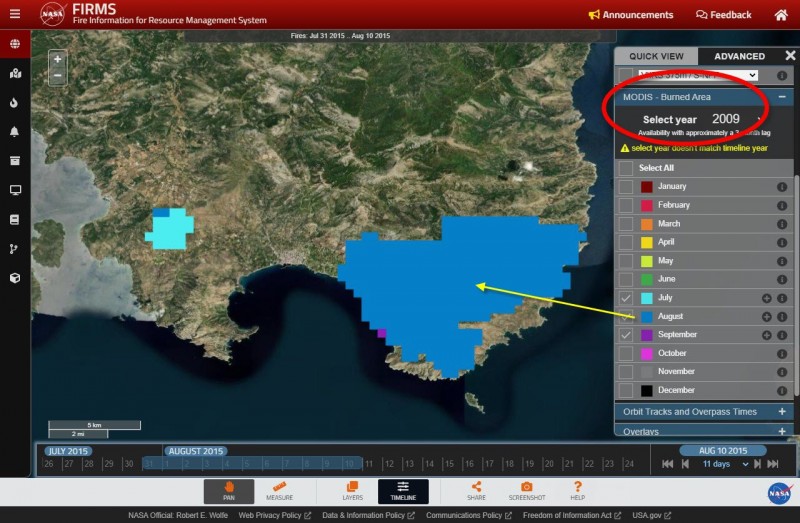Viewport: 800px width, 523px height.
Task: Open the Web Privacy Policy link
Action: (x=274, y=515)
